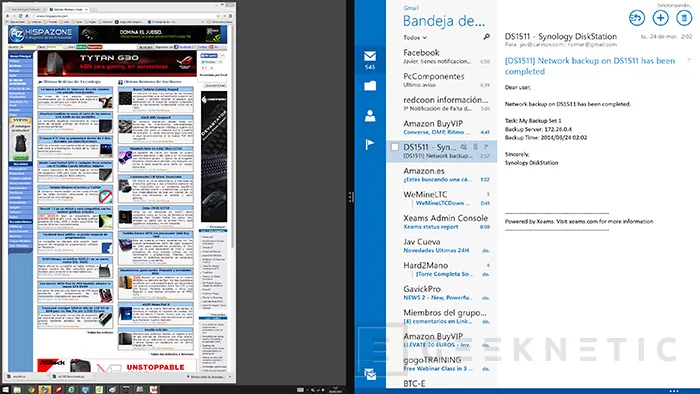Screen dimensions: 700x394
Task: Go forward in the Chrome browser
Action: click(14, 16)
